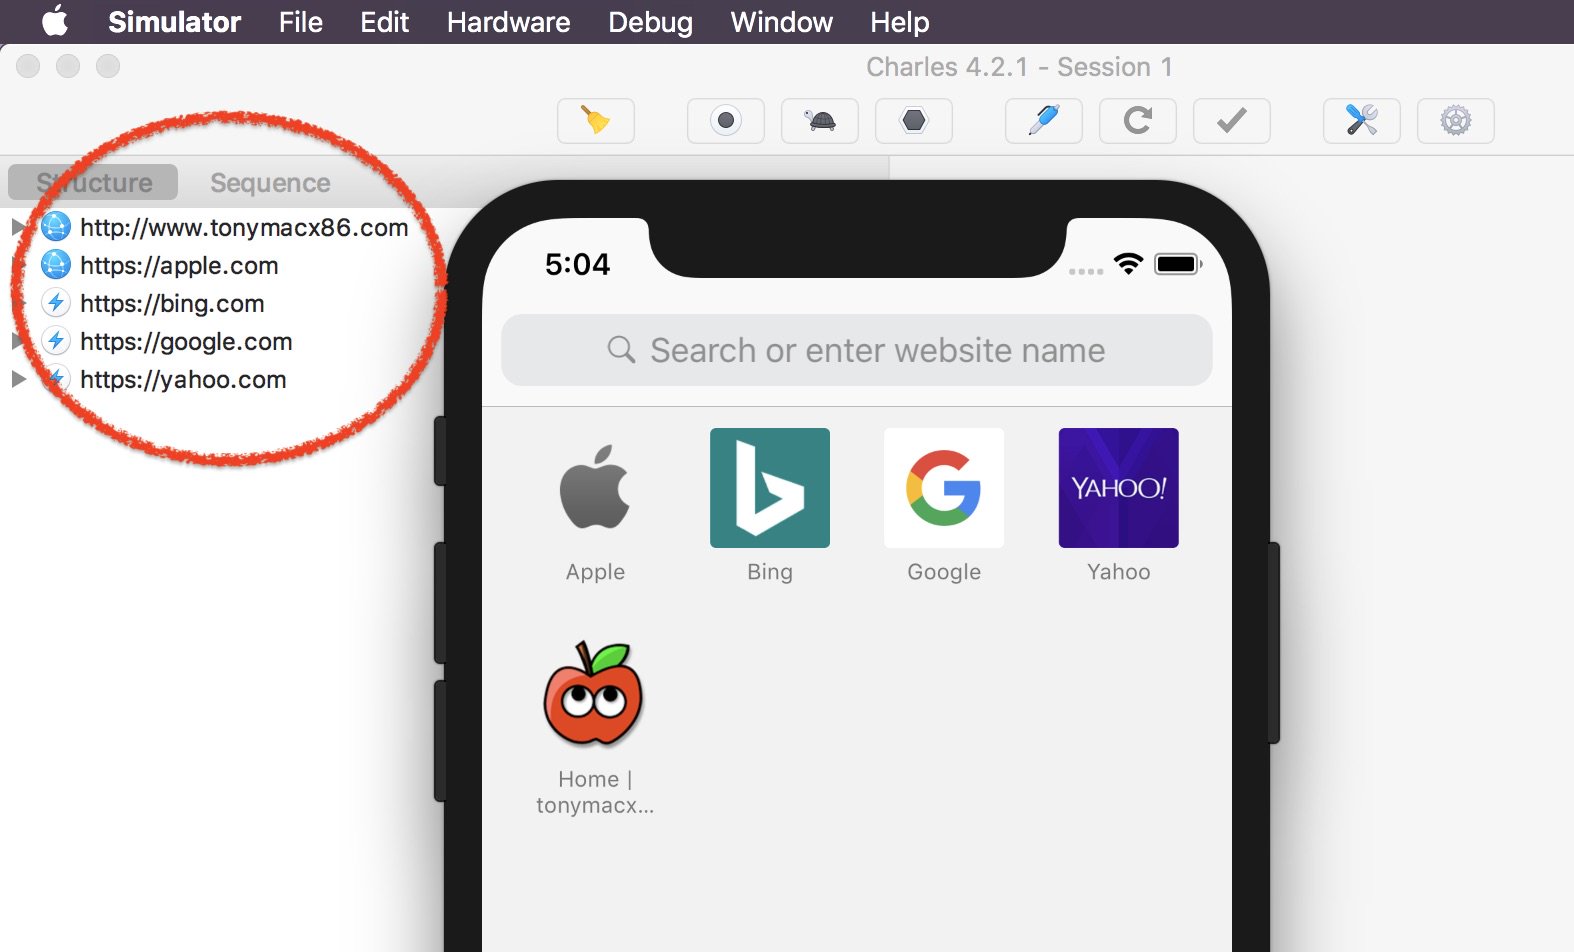This screenshot has height=952, width=1574.
Task: Open the File menu
Action: [301, 22]
